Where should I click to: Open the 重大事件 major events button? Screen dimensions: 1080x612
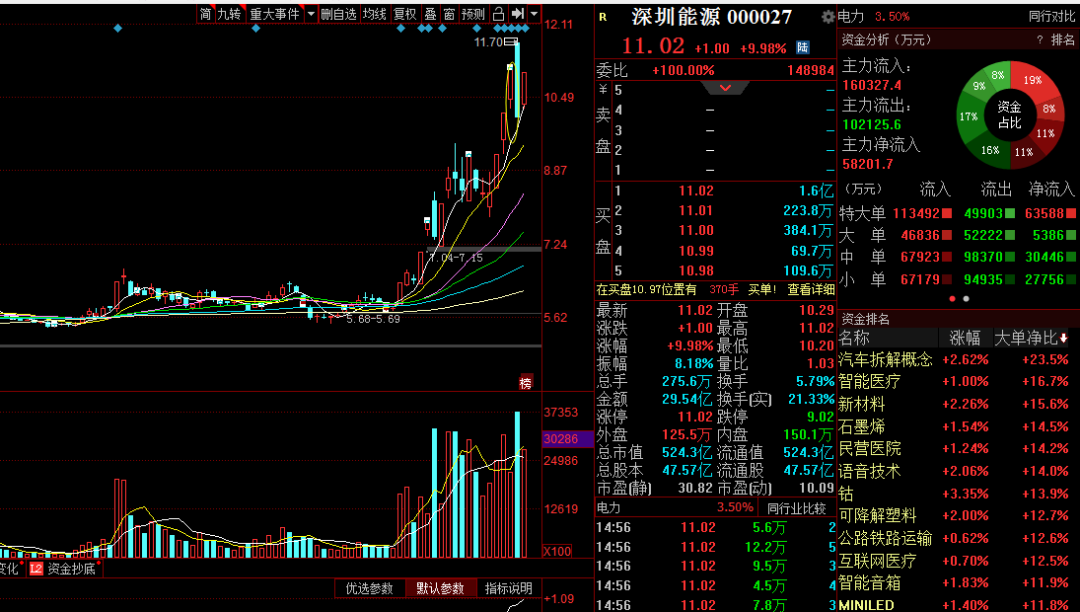click(x=275, y=14)
